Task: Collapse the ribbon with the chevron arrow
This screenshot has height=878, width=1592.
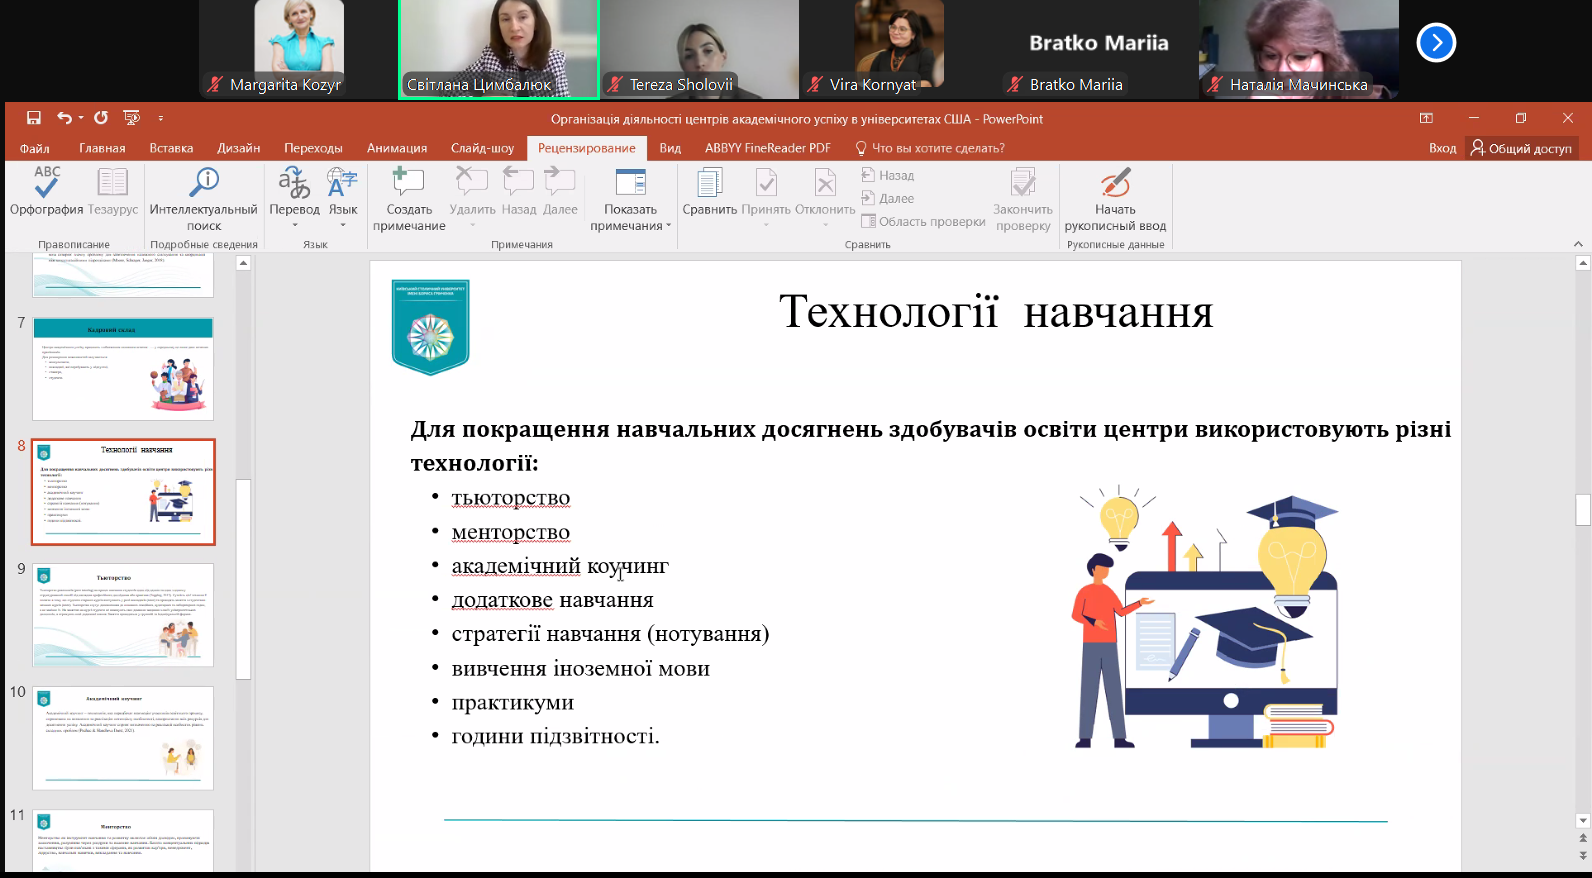Action: click(1578, 244)
